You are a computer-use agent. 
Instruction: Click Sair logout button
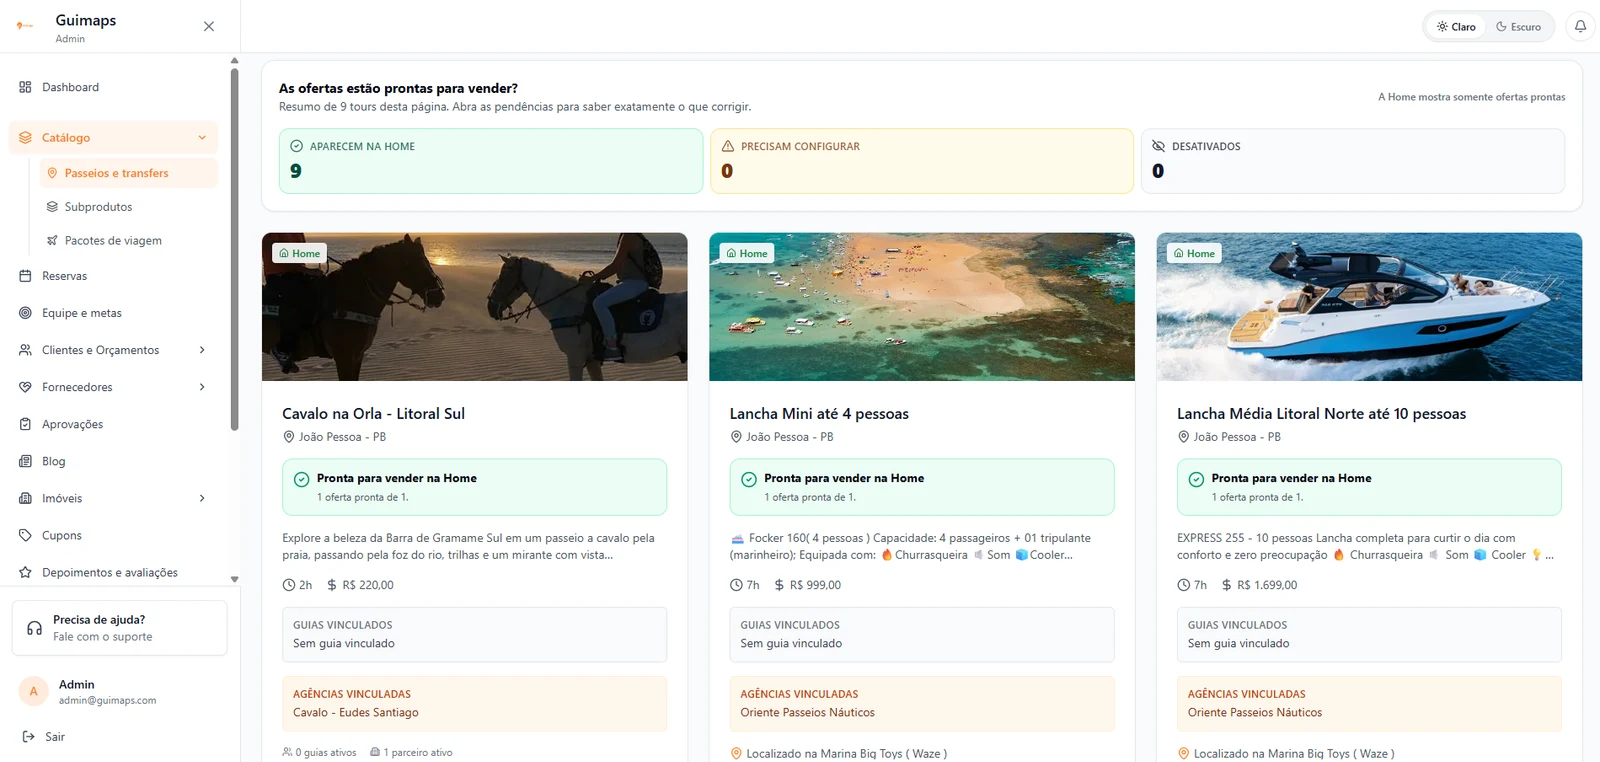pyautogui.click(x=44, y=737)
